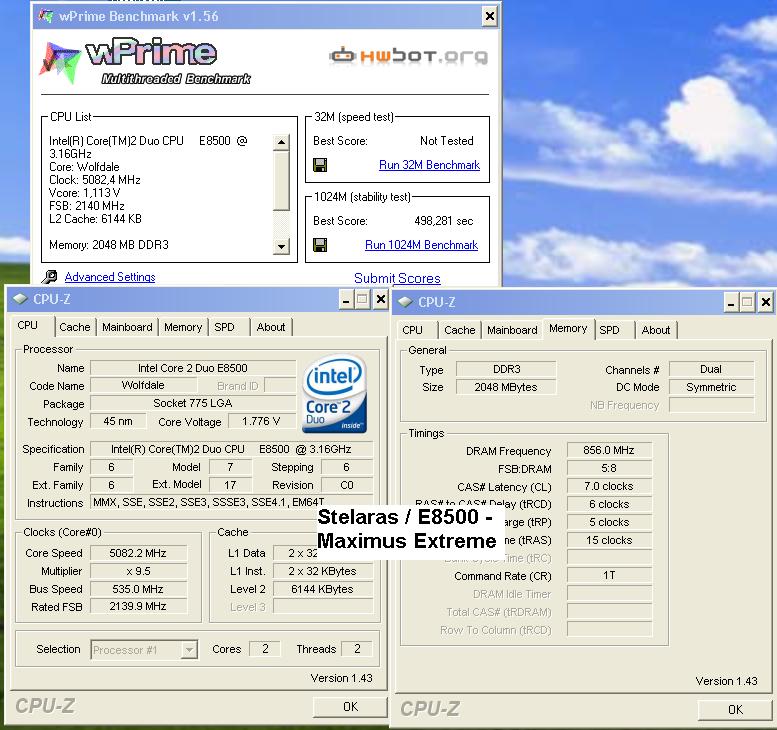Click the memory Type field DDR3
777x730 pixels.
tap(506, 369)
